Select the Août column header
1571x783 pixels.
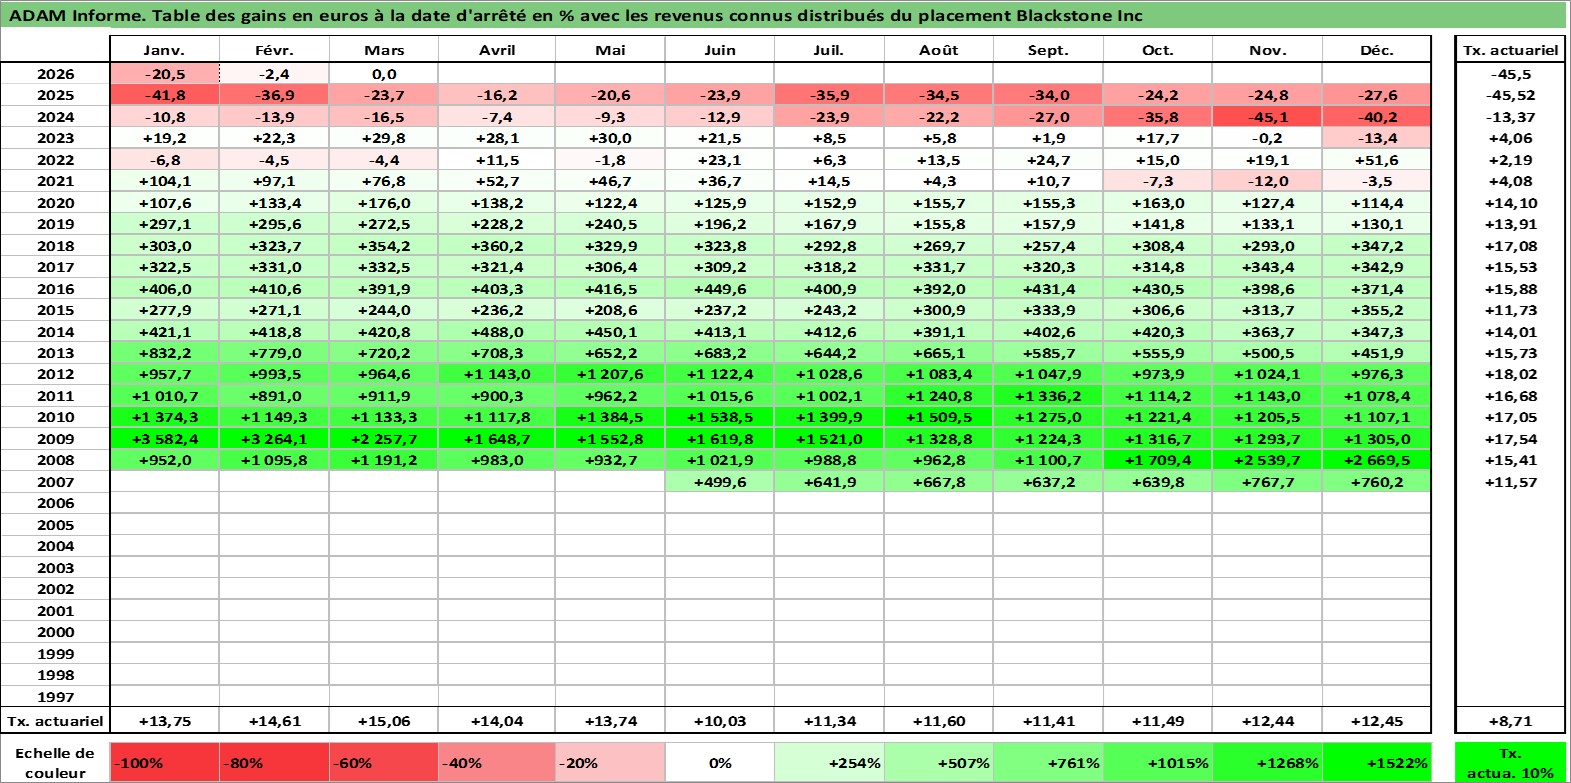[x=938, y=50]
